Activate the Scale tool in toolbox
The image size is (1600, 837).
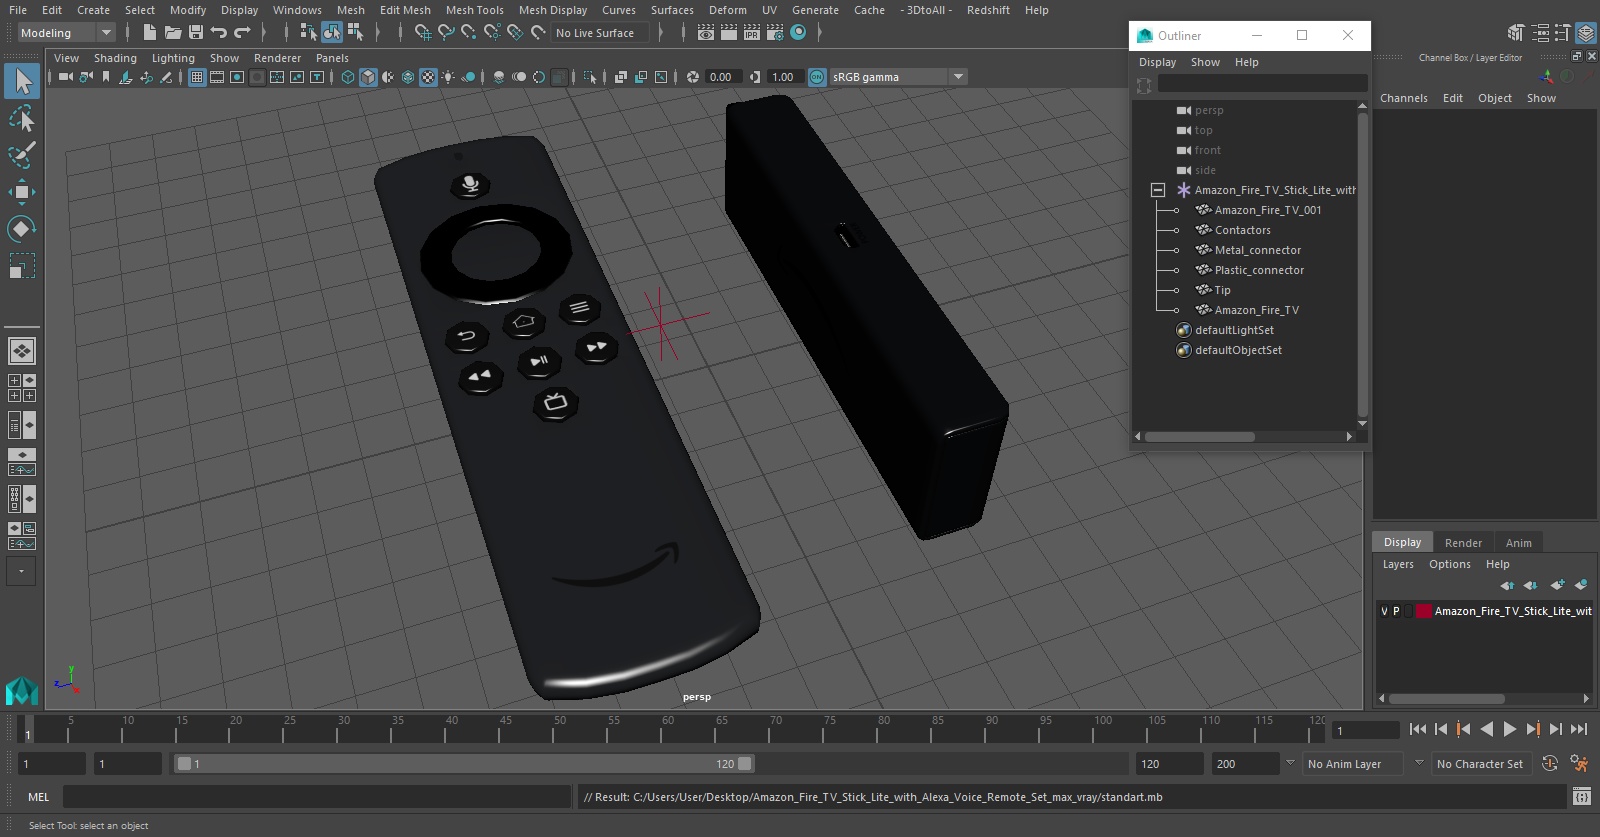22,266
